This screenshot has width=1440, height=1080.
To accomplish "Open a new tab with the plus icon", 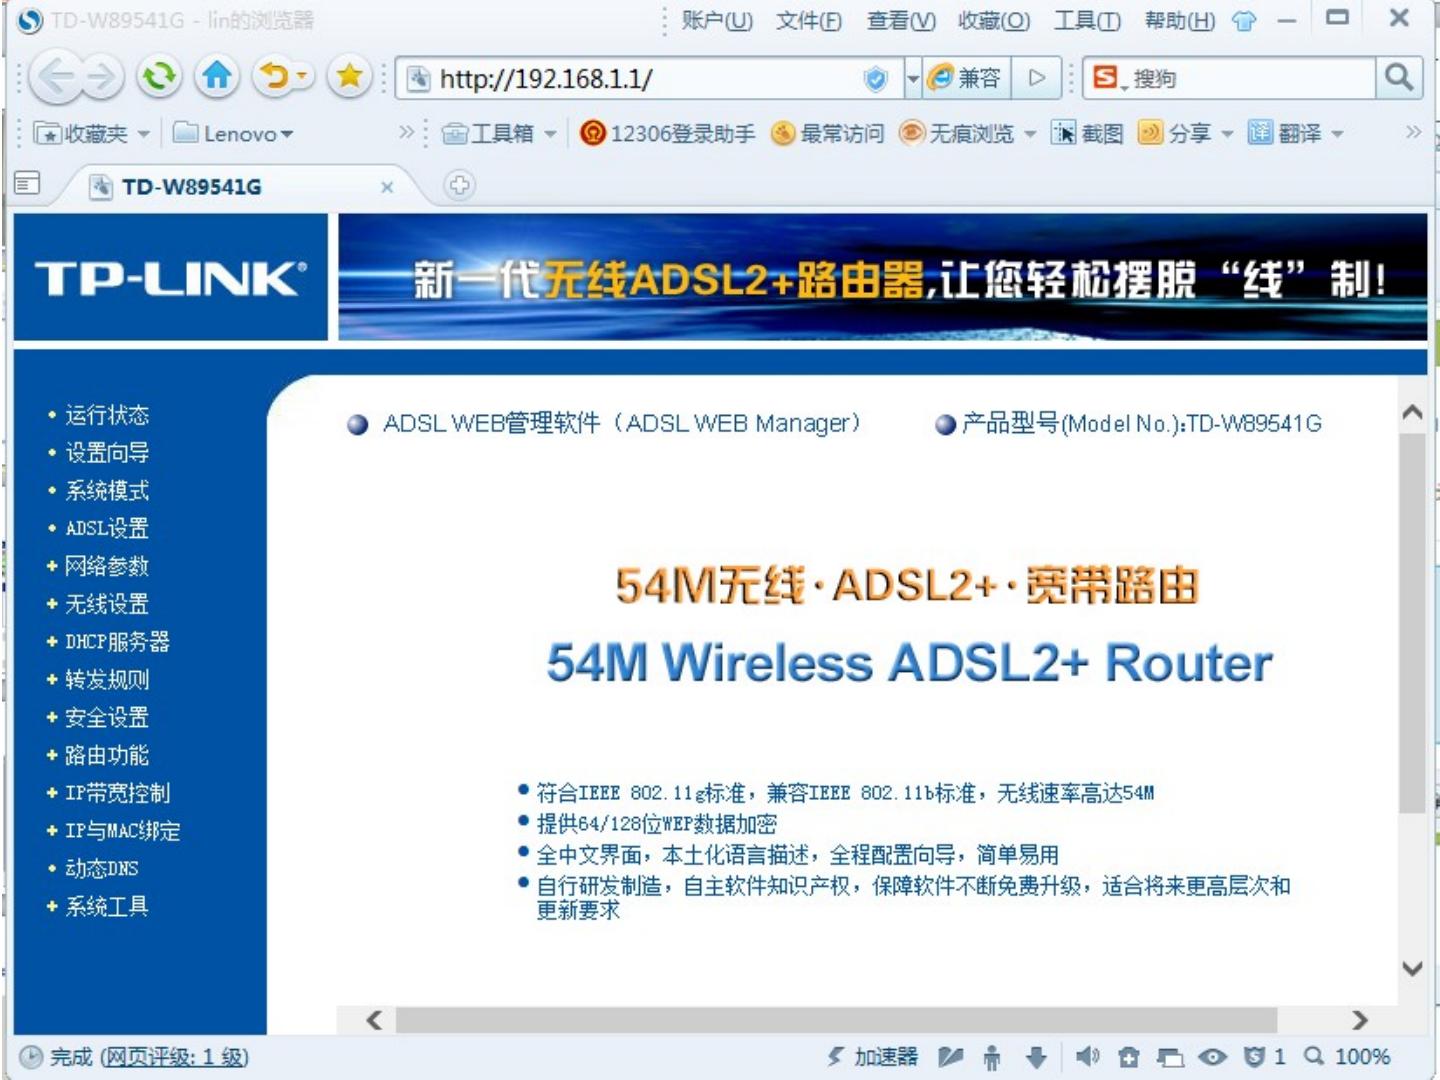I will pyautogui.click(x=459, y=185).
